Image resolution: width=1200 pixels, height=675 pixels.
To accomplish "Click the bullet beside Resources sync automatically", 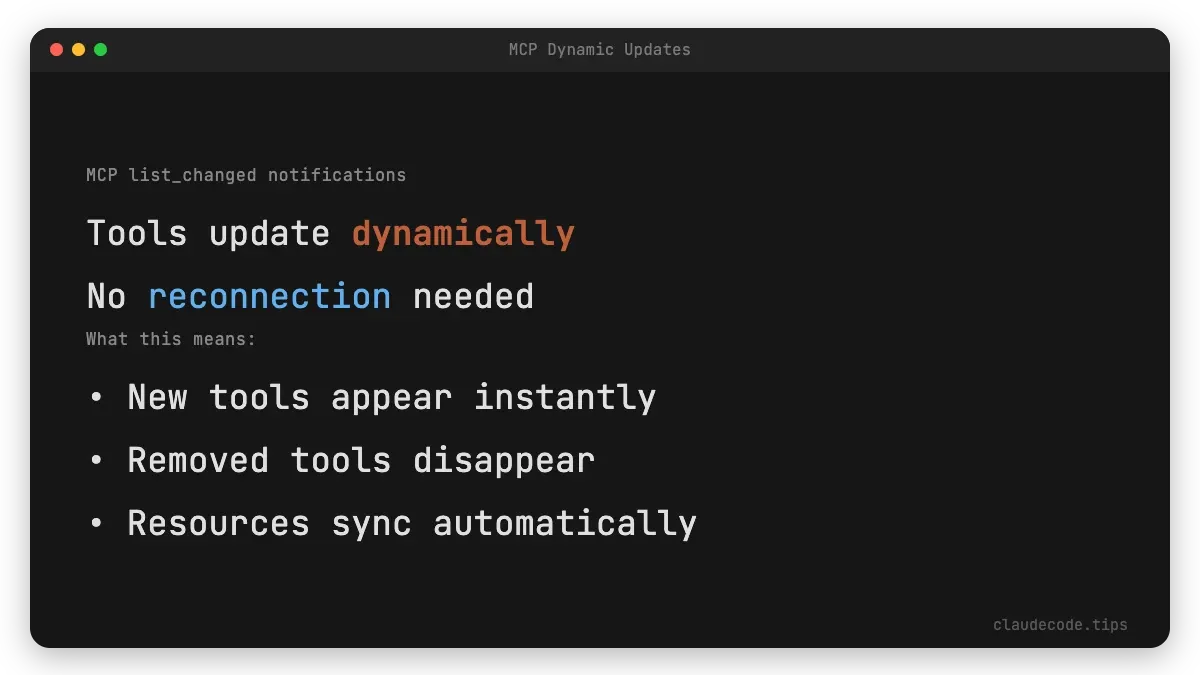I will pyautogui.click(x=96, y=523).
